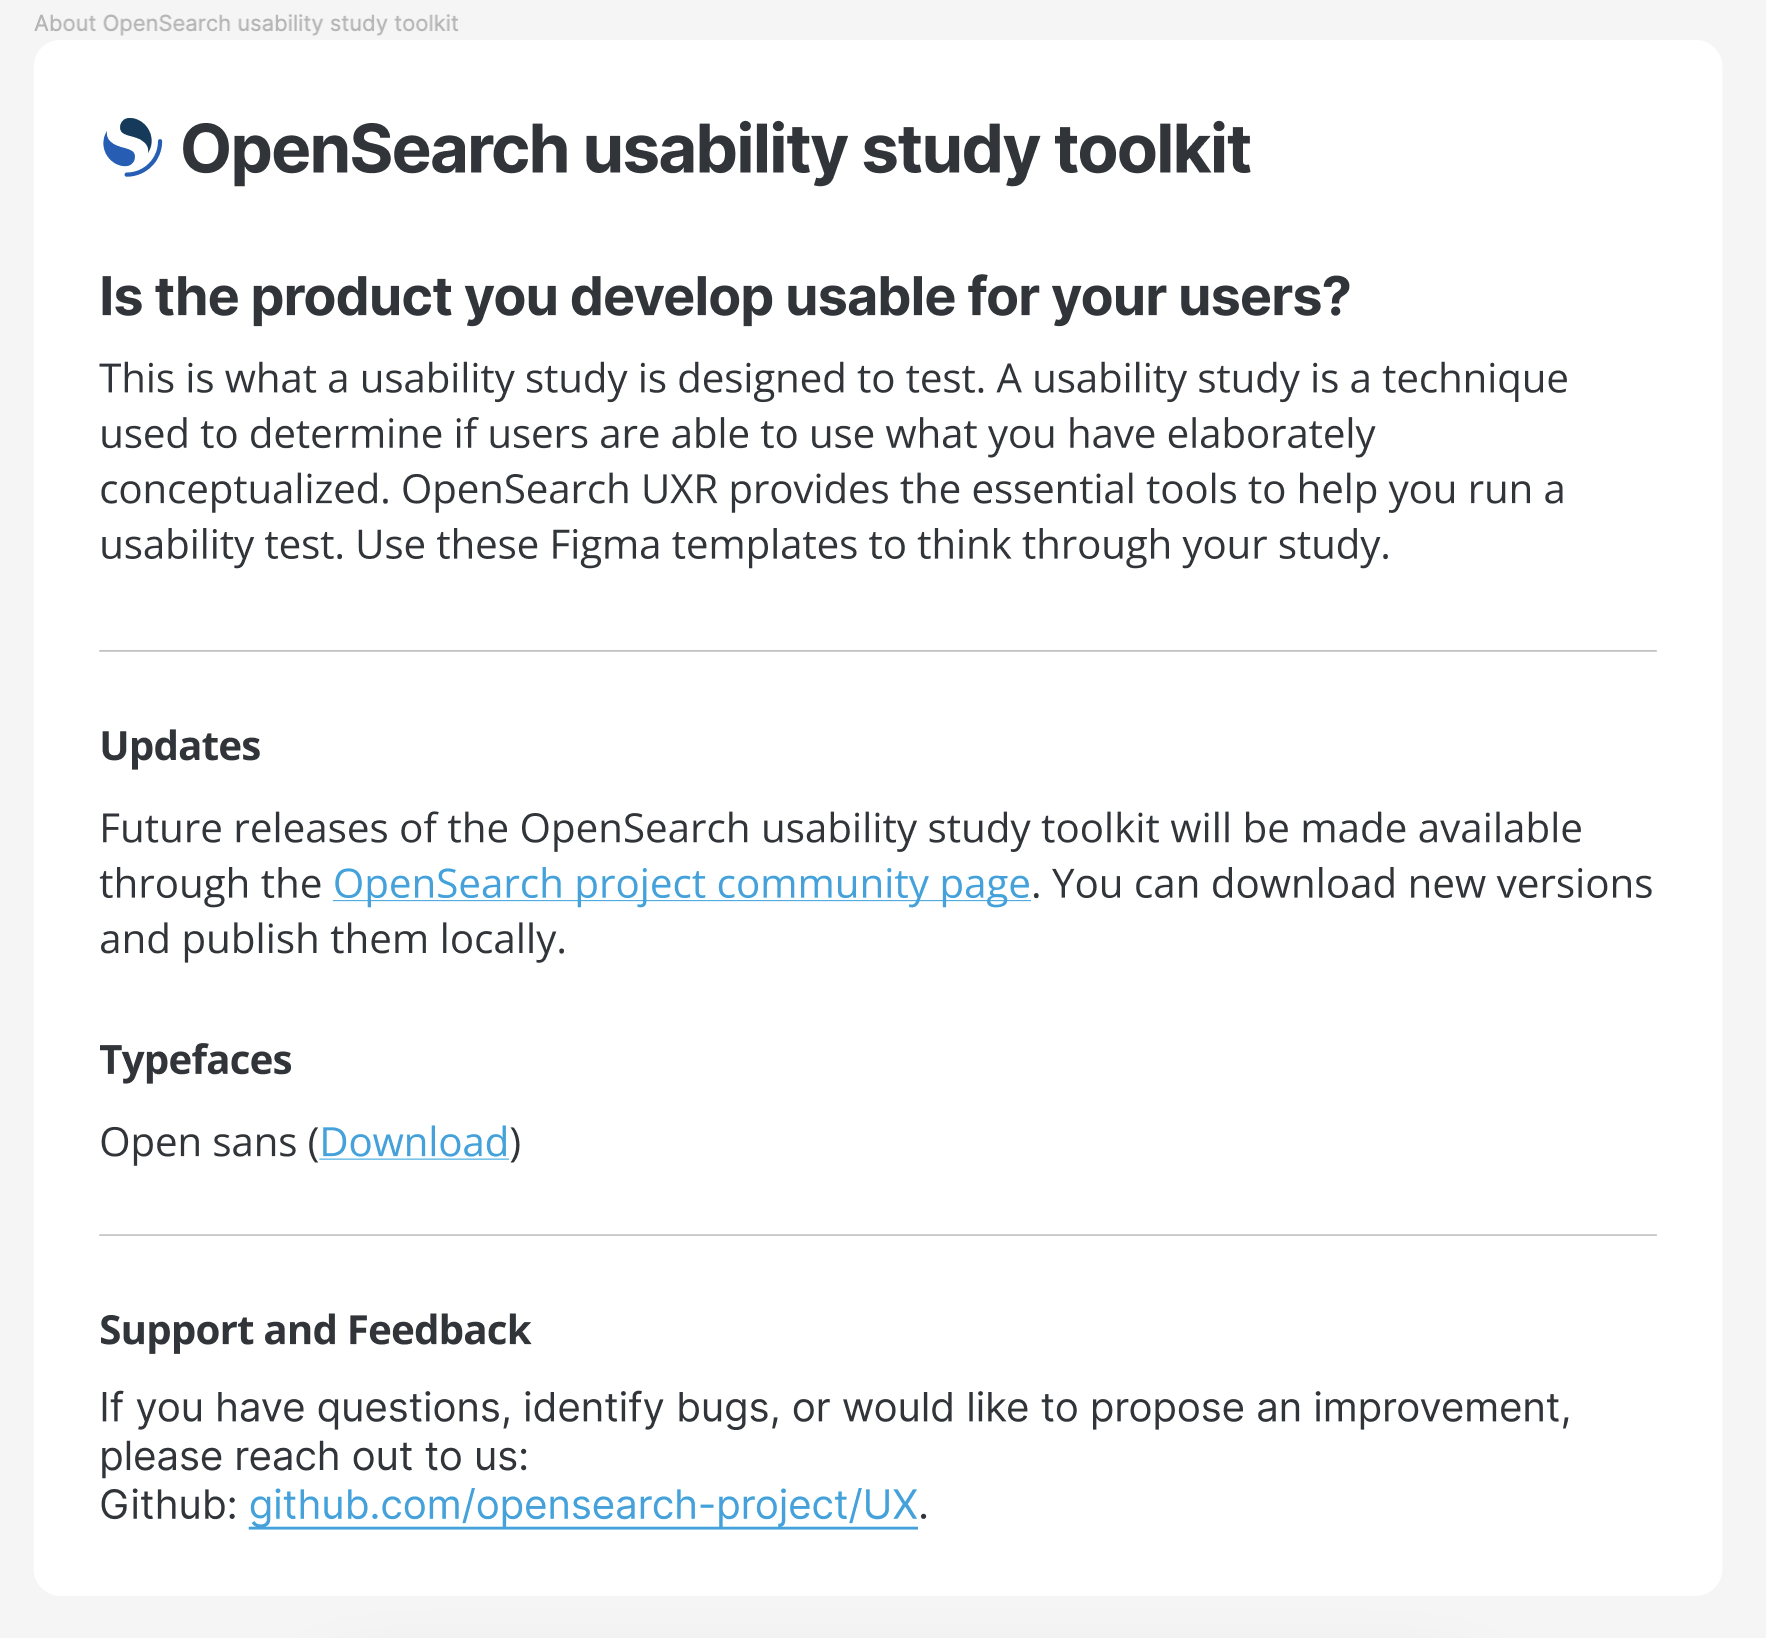
Task: Click the OpenSearch logo icon
Action: tap(132, 148)
